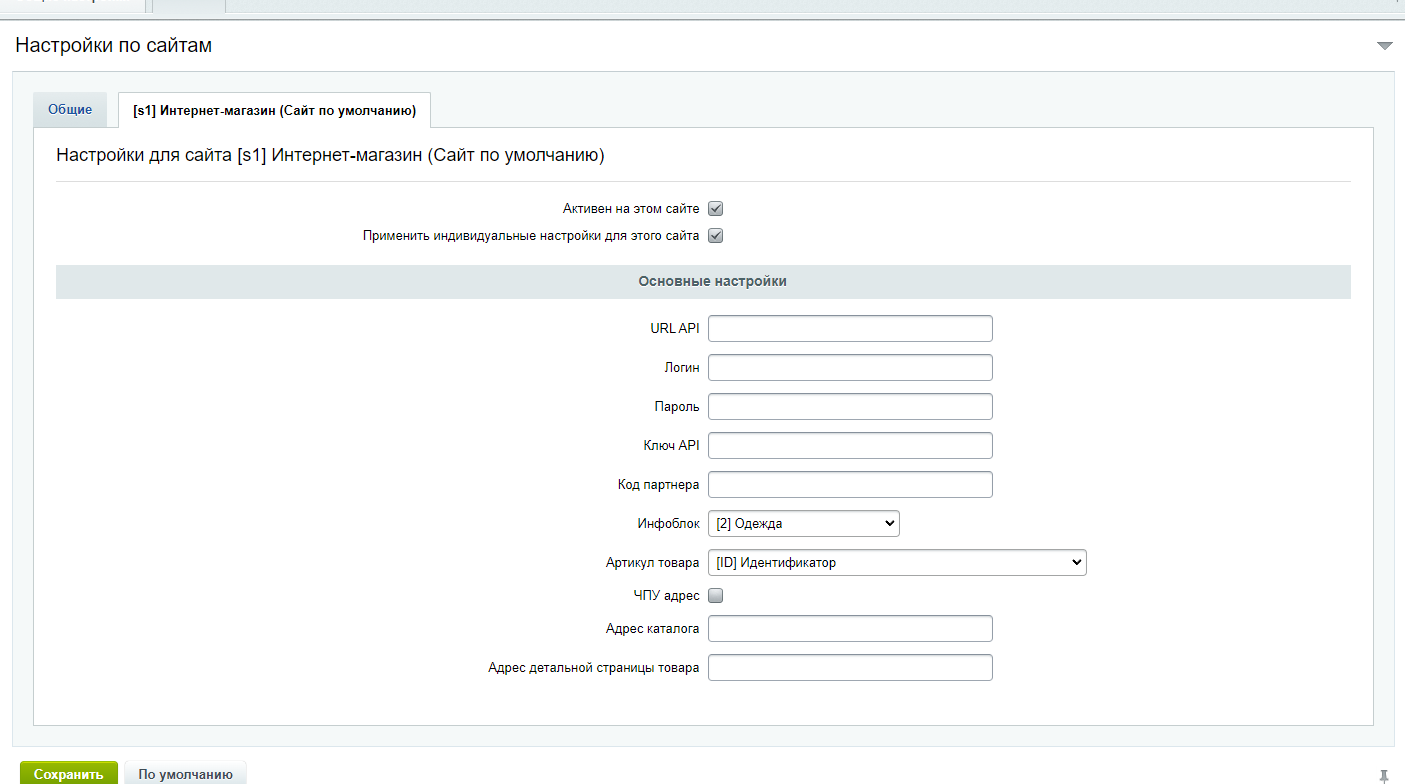This screenshot has width=1405, height=784.
Task: Click the По умолчанию button
Action: (x=186, y=774)
